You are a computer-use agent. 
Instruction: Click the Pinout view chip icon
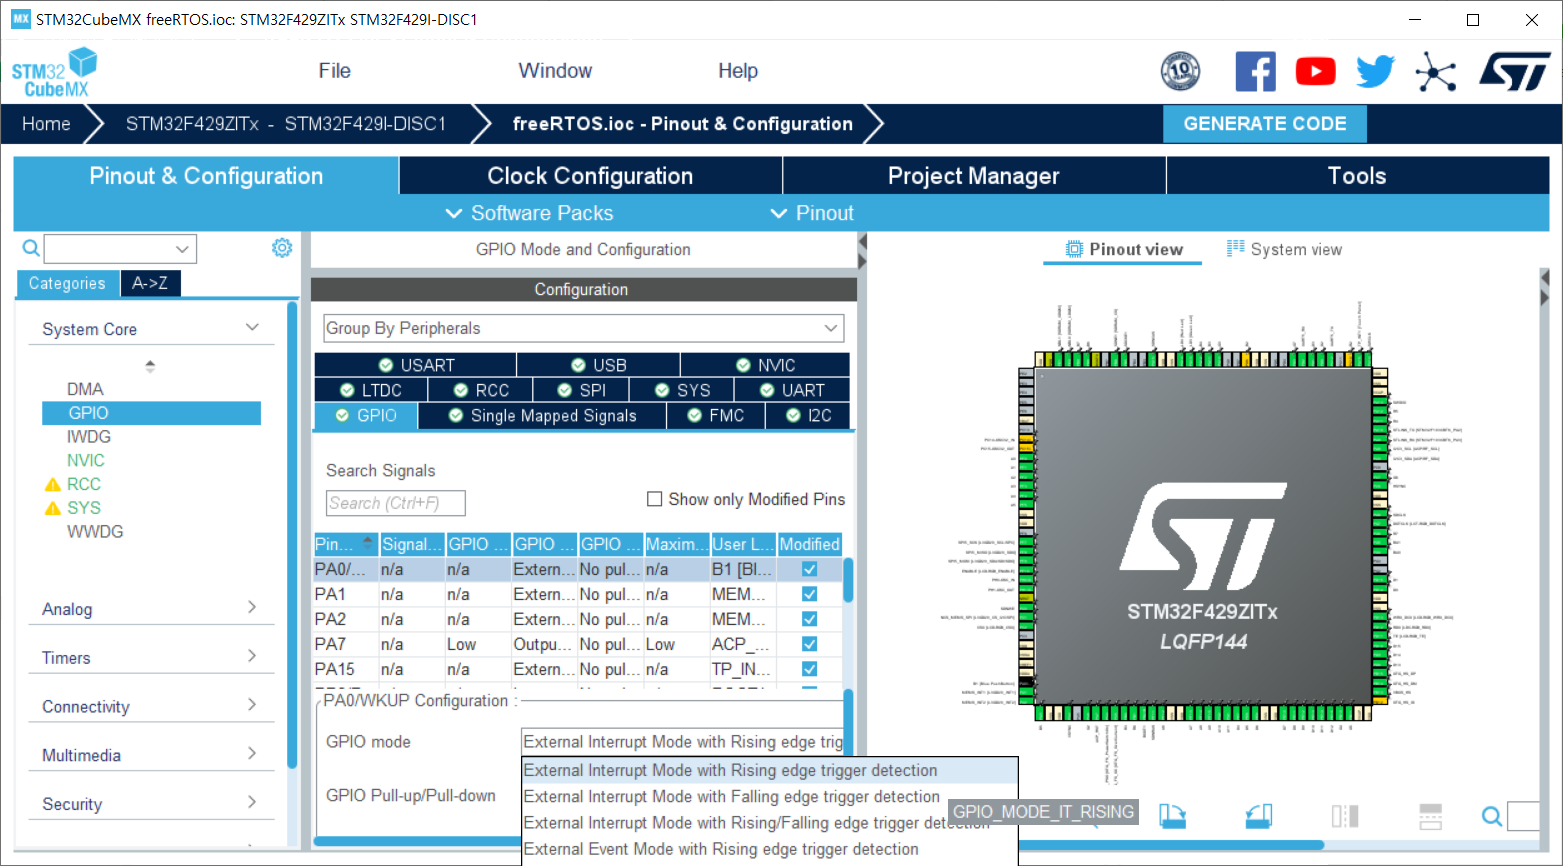click(1074, 249)
